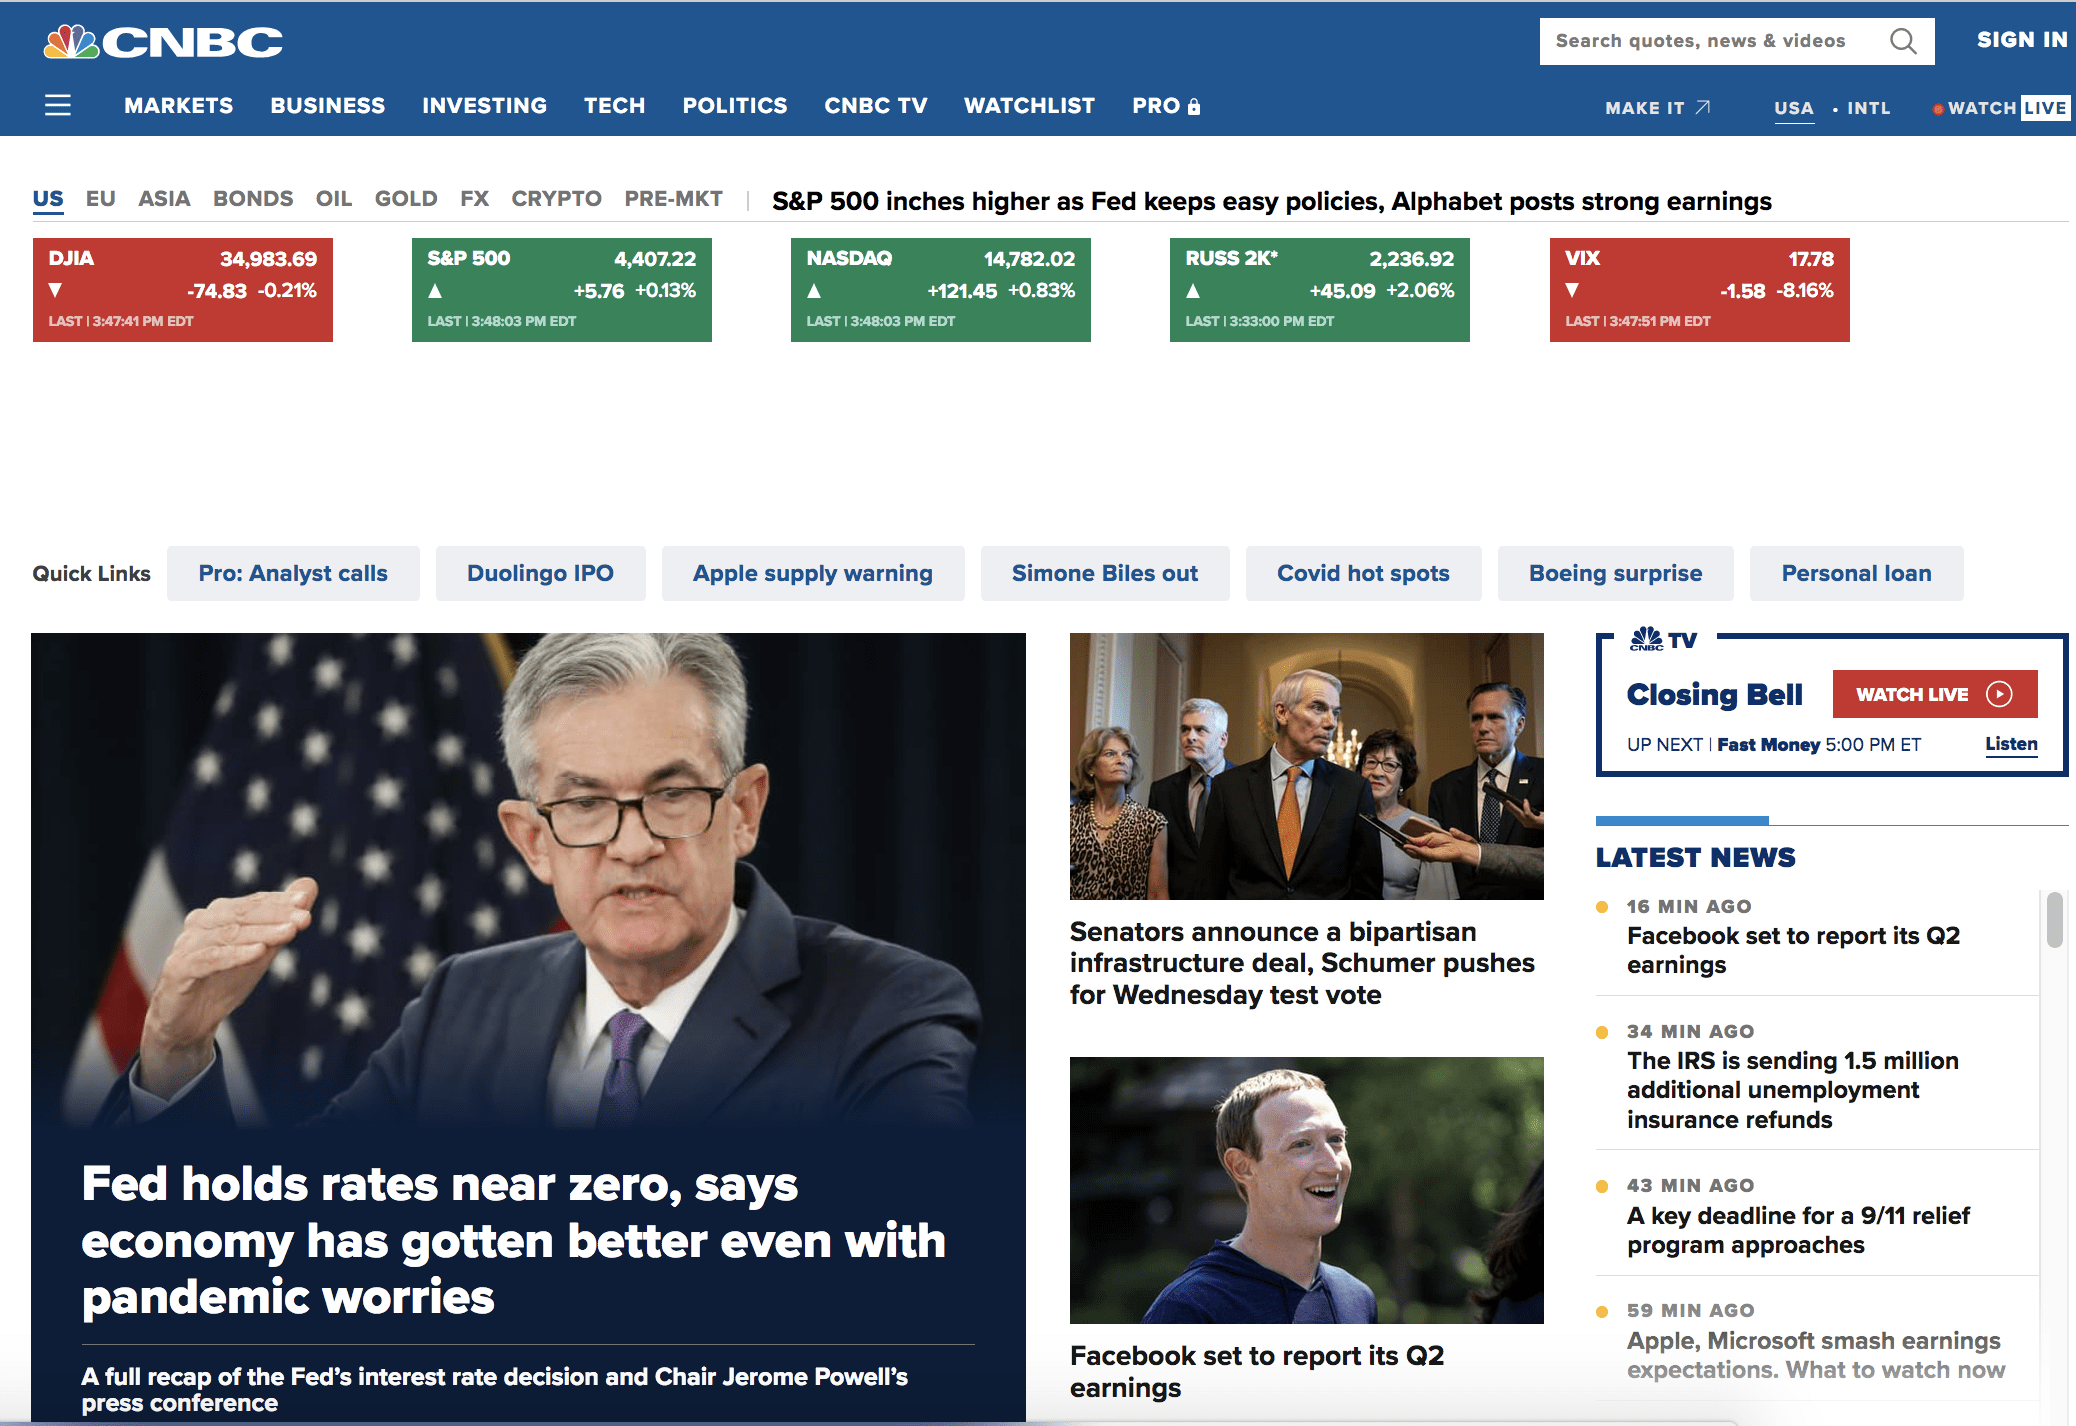Expand the INVESTING menu

point(484,106)
